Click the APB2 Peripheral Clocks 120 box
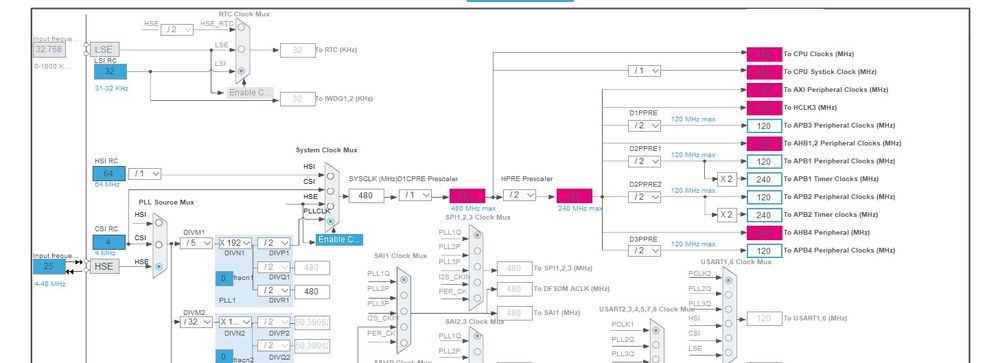998x363 pixels. 764,197
